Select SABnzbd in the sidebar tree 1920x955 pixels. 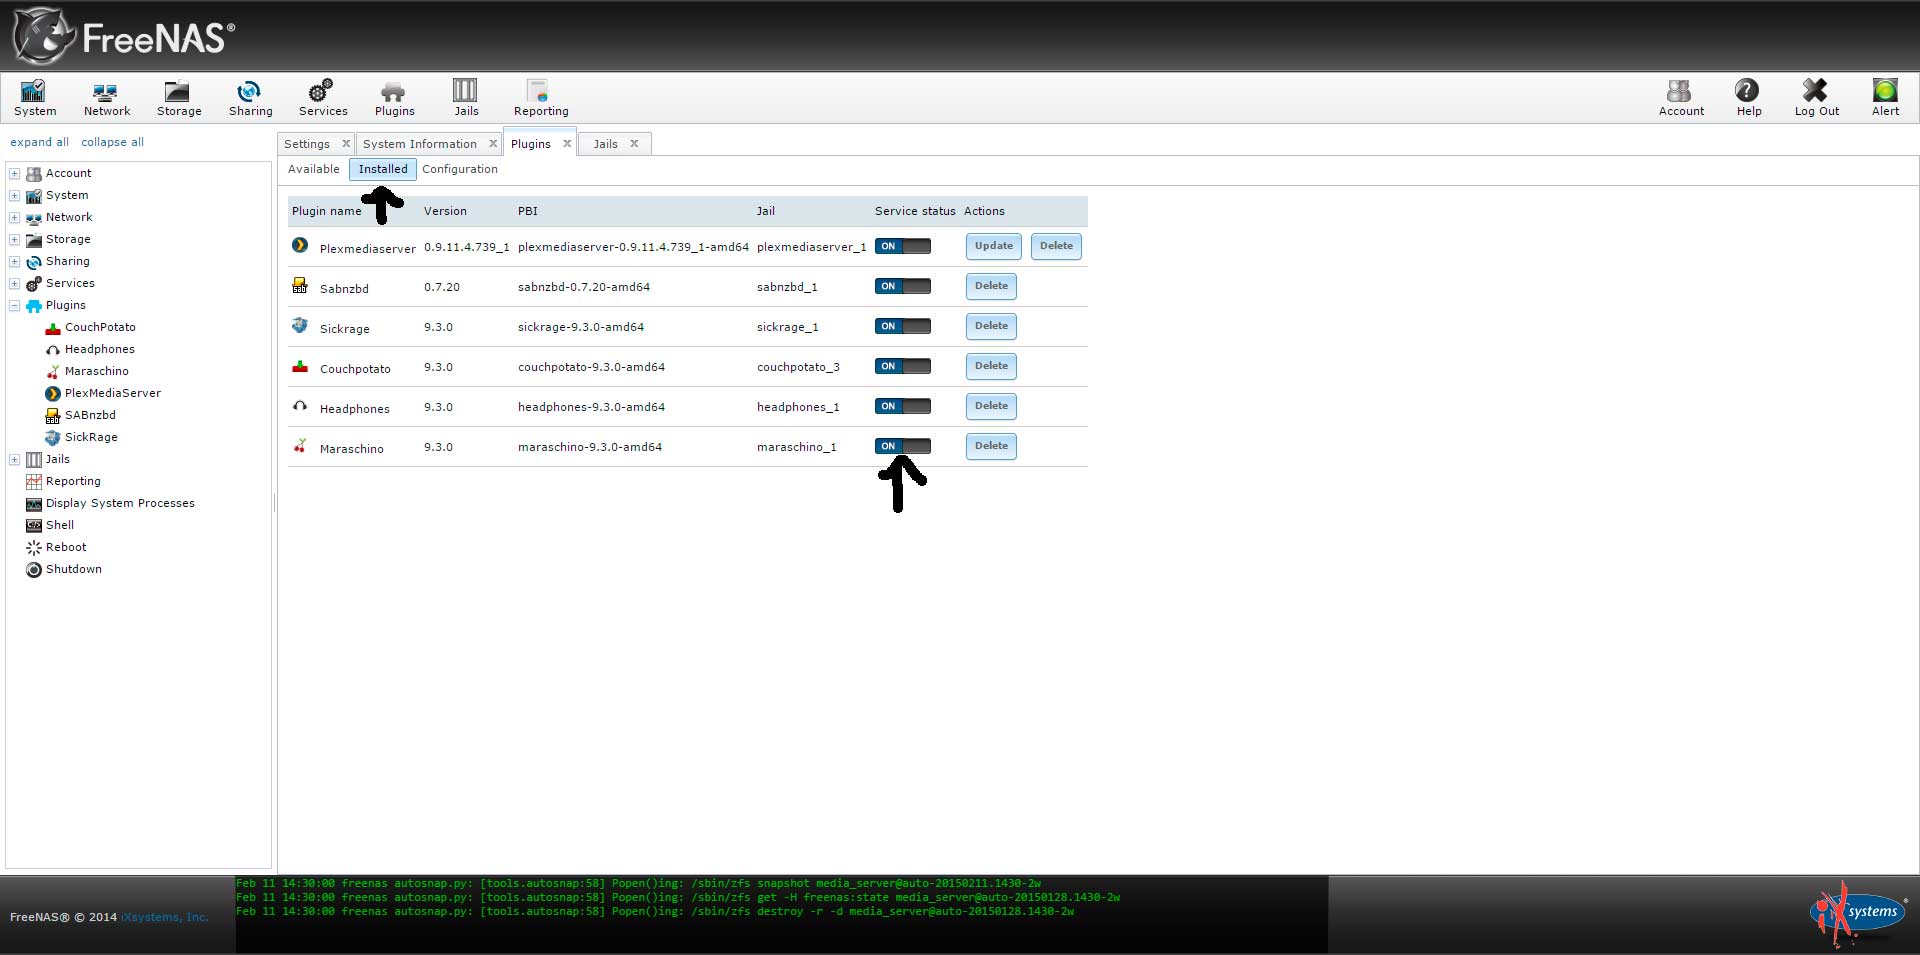pos(90,415)
